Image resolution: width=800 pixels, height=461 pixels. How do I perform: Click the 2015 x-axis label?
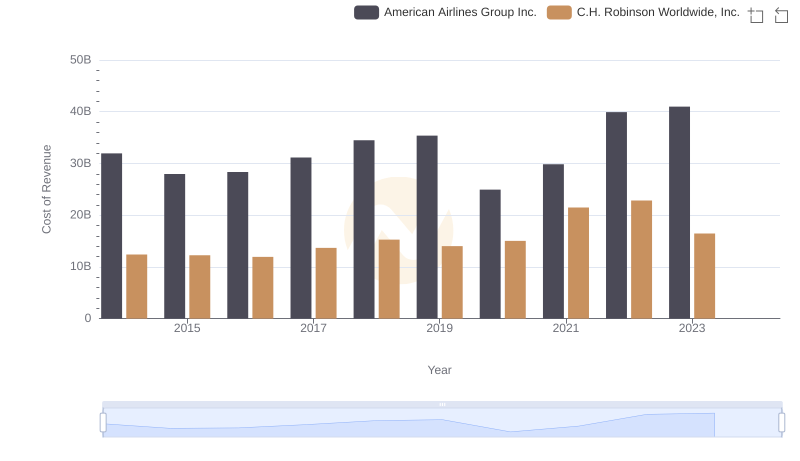click(187, 328)
